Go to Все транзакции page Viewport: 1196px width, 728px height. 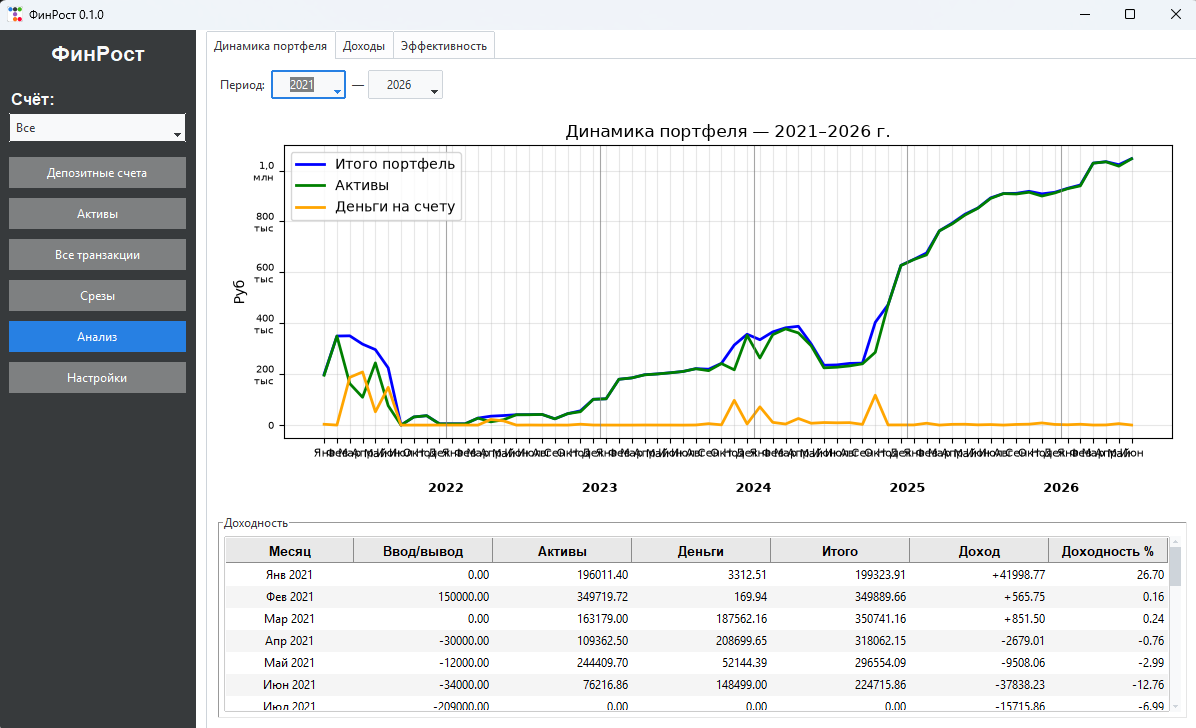(97, 255)
